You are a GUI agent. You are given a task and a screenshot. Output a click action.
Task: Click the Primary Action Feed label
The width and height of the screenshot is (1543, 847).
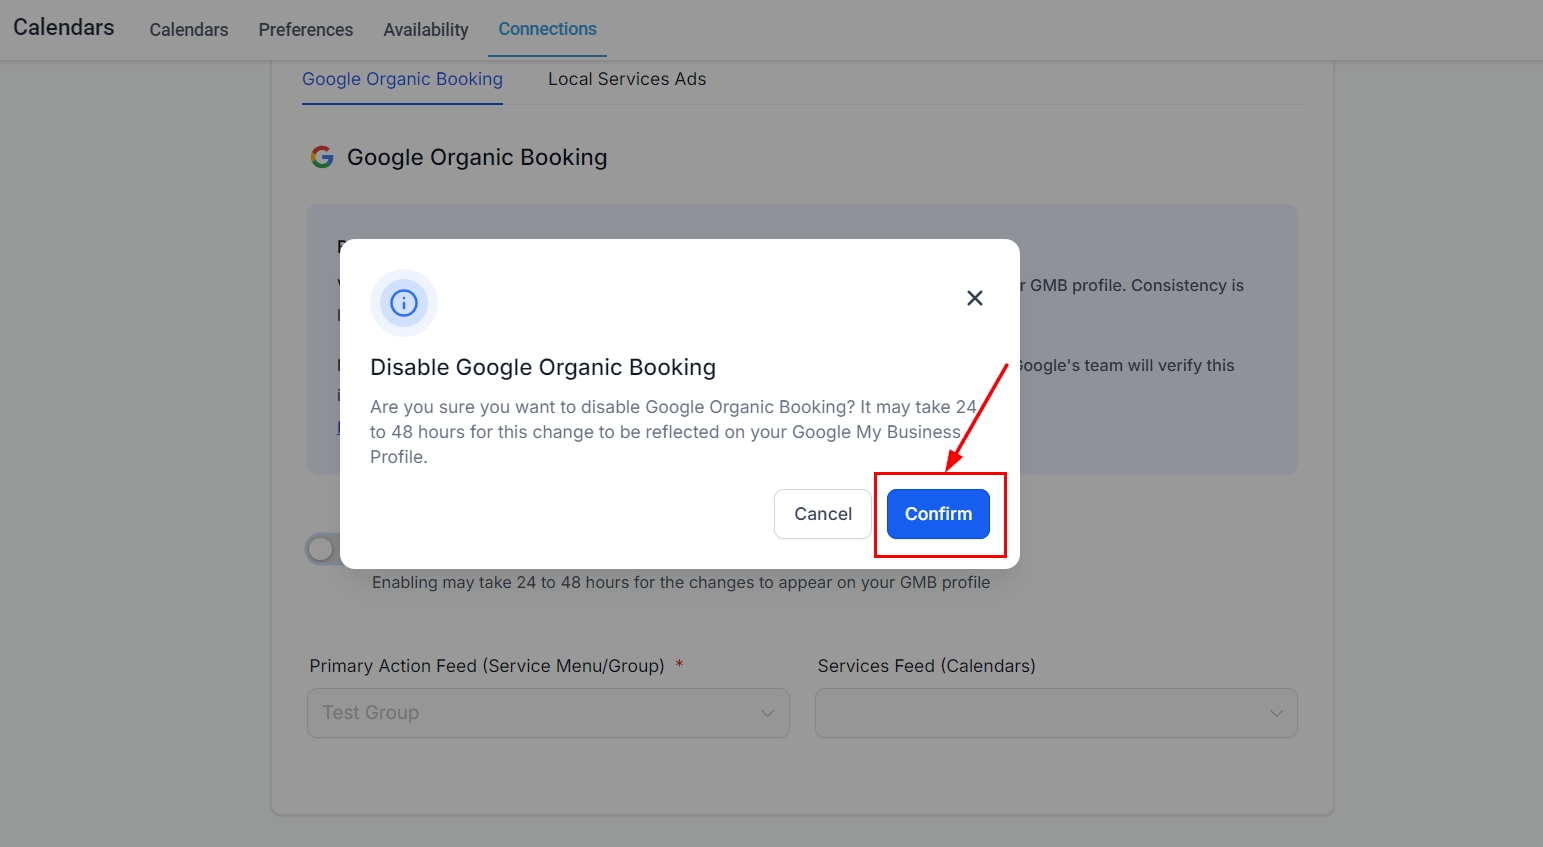(x=487, y=666)
